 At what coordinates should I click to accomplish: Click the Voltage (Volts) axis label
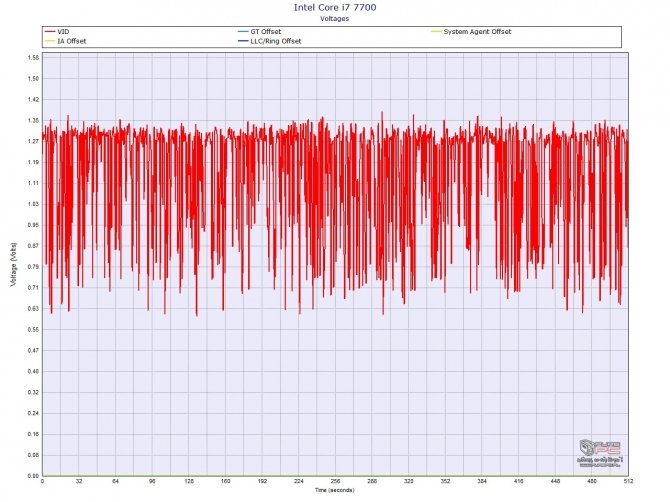(x=13, y=264)
